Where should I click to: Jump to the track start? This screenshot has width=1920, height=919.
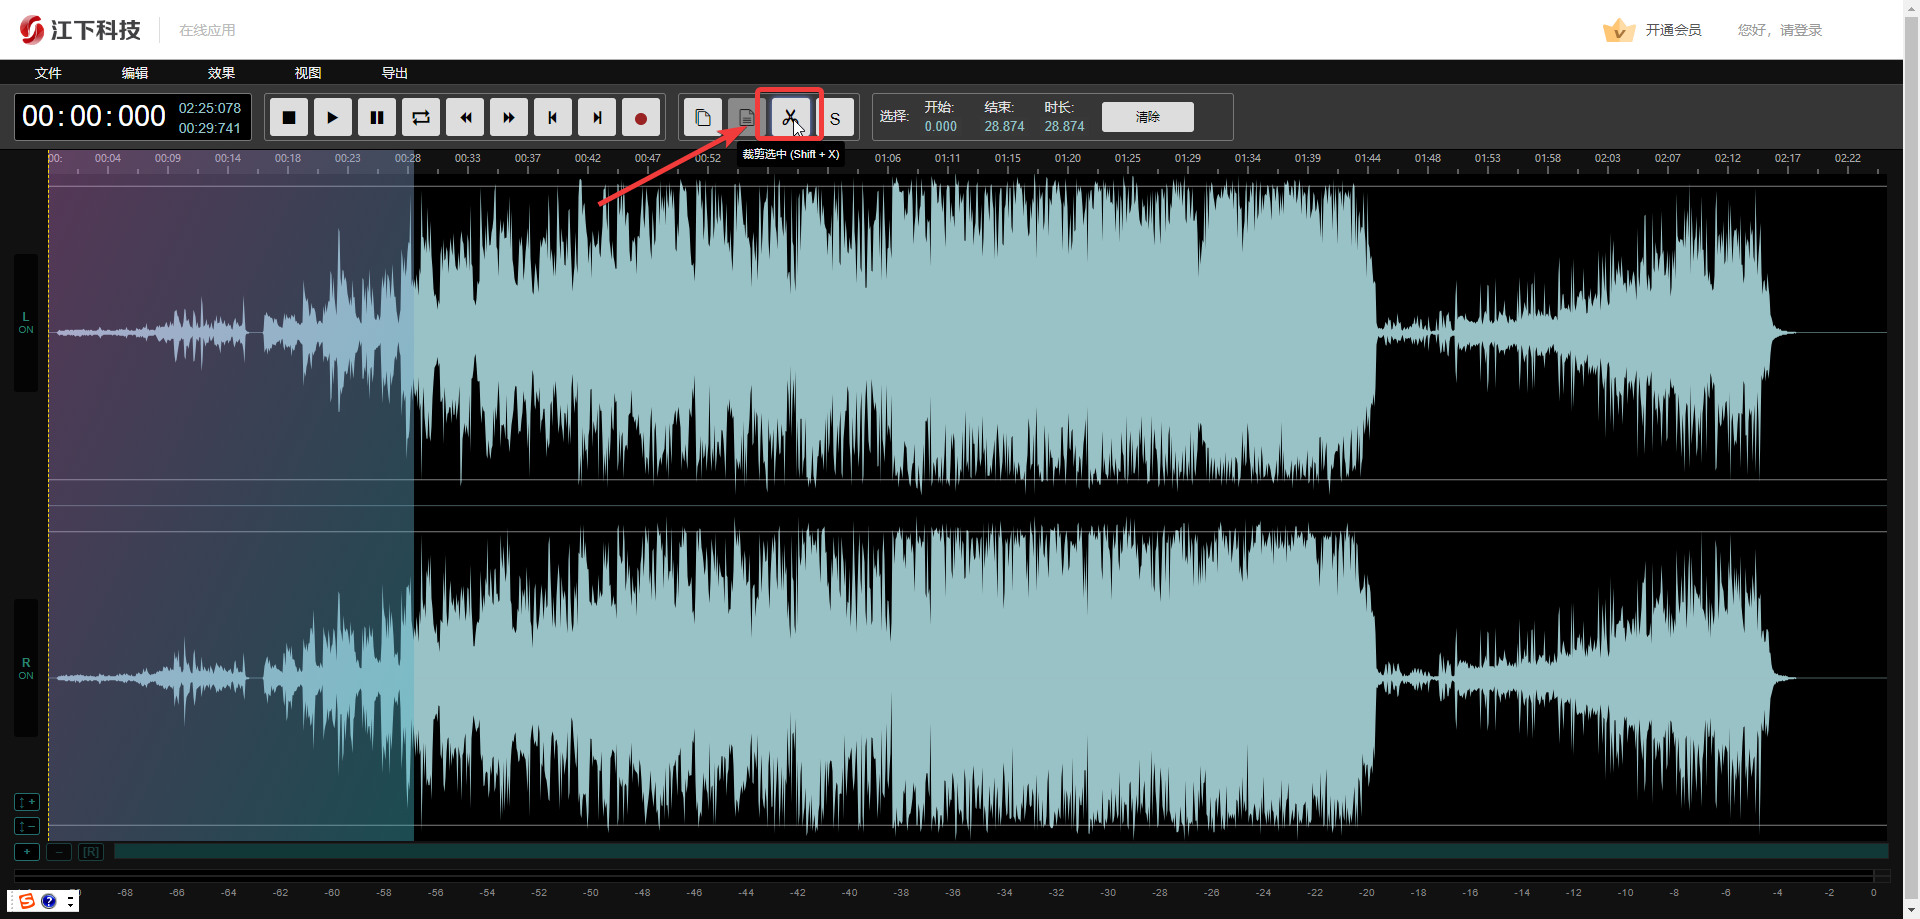[x=553, y=117]
